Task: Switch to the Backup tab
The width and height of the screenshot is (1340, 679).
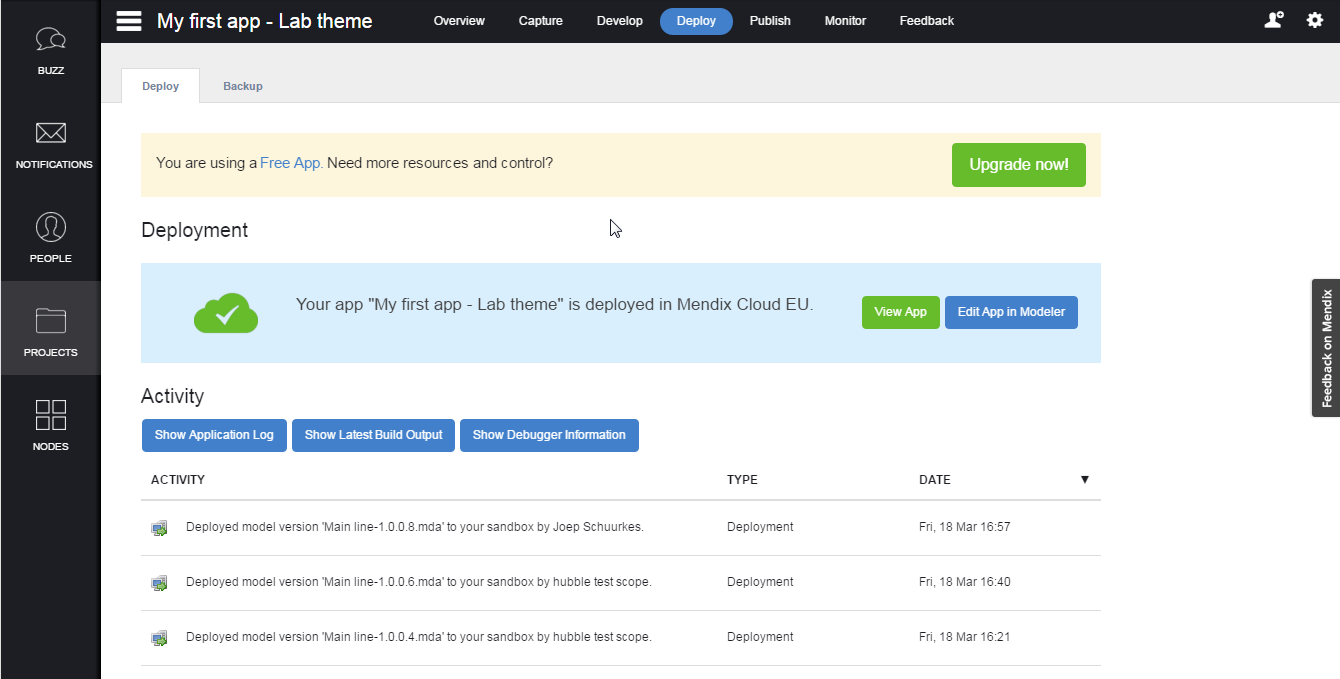Action: pos(243,87)
